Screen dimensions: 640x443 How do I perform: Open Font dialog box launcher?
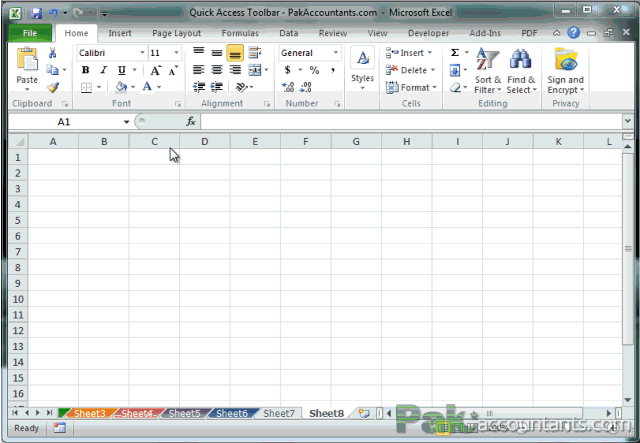[178, 104]
